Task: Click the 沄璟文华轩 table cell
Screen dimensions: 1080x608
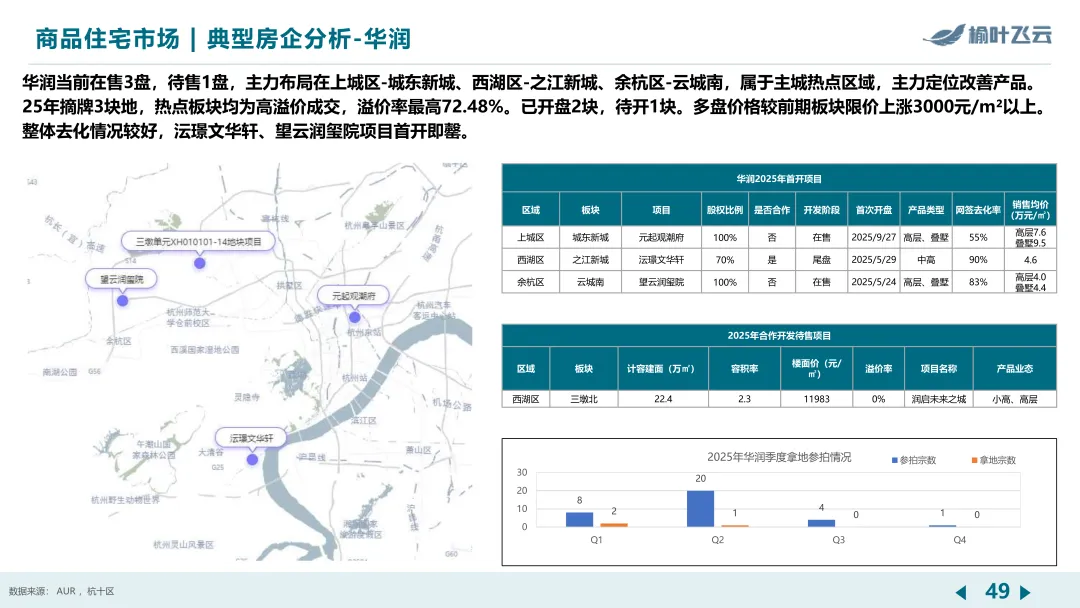Action: [661, 260]
